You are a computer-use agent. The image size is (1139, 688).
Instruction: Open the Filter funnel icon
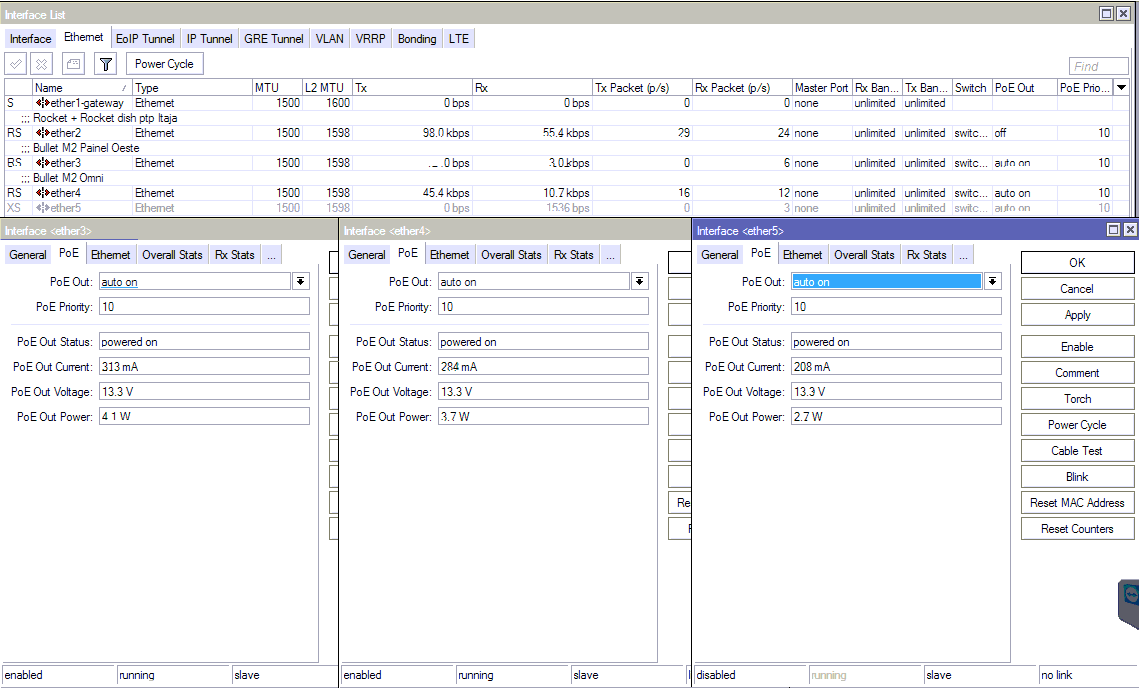[105, 64]
